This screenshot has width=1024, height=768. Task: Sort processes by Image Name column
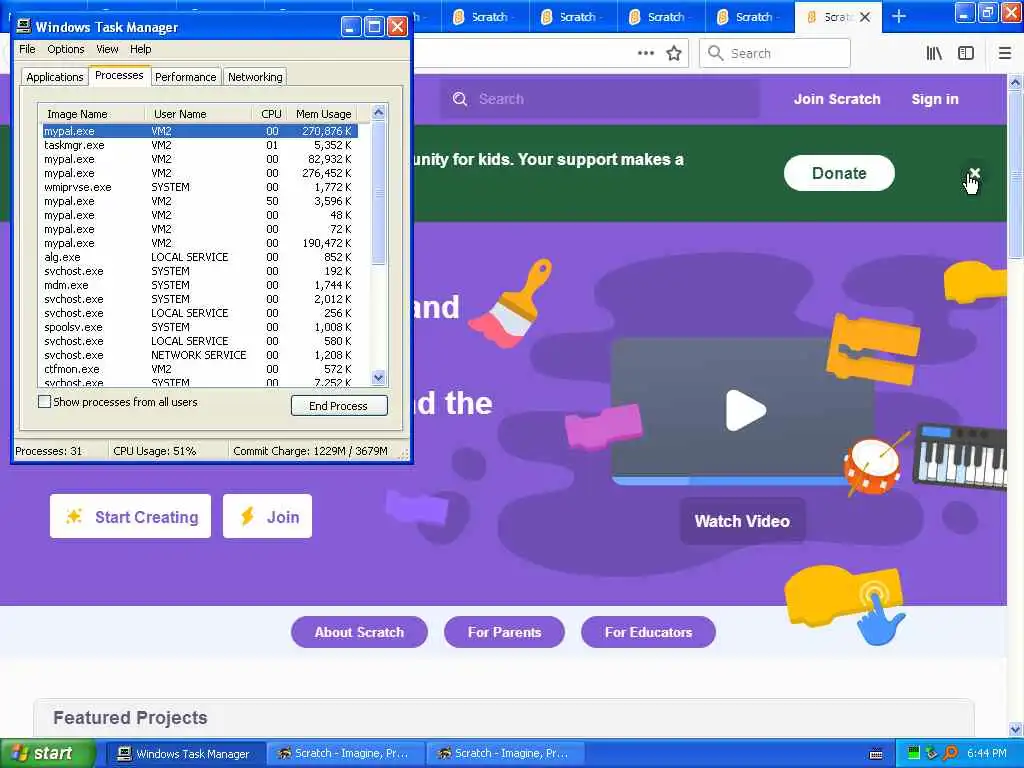point(91,114)
